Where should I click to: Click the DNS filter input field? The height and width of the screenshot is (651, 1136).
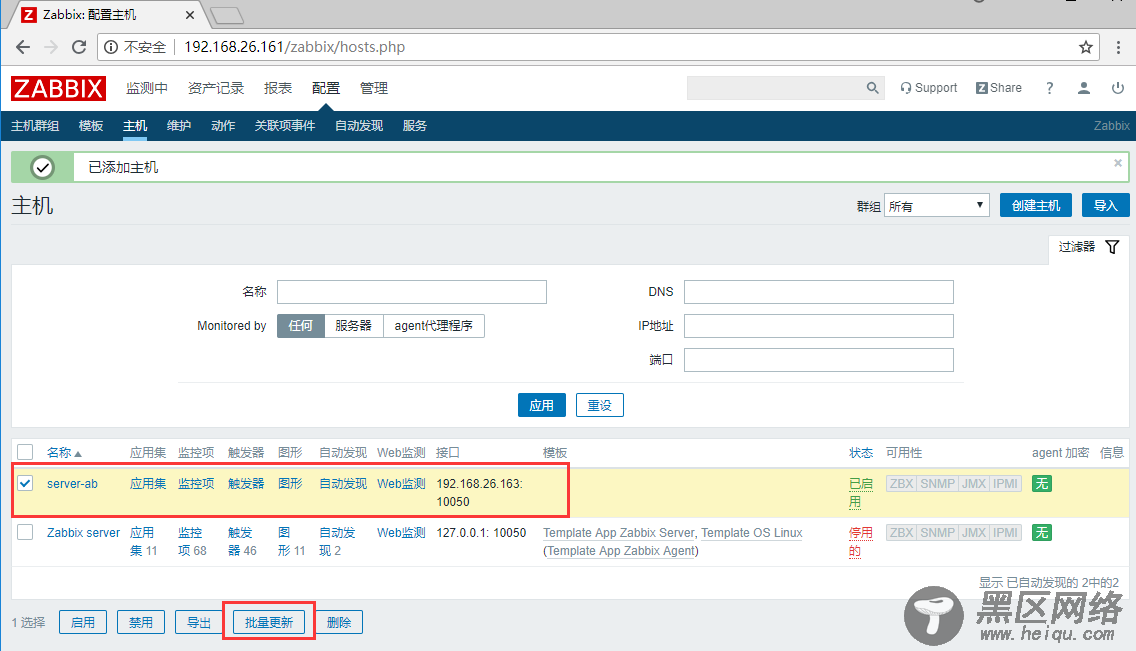click(x=819, y=292)
